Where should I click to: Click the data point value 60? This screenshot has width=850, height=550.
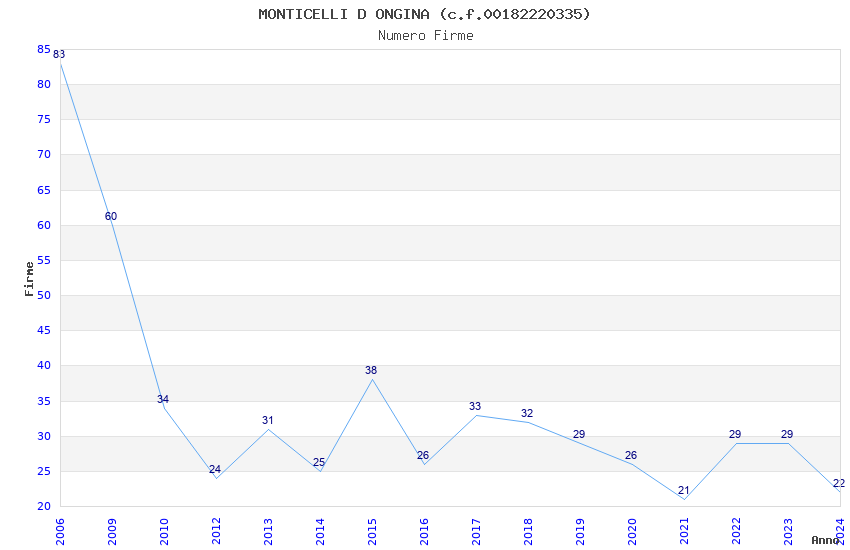tap(111, 216)
